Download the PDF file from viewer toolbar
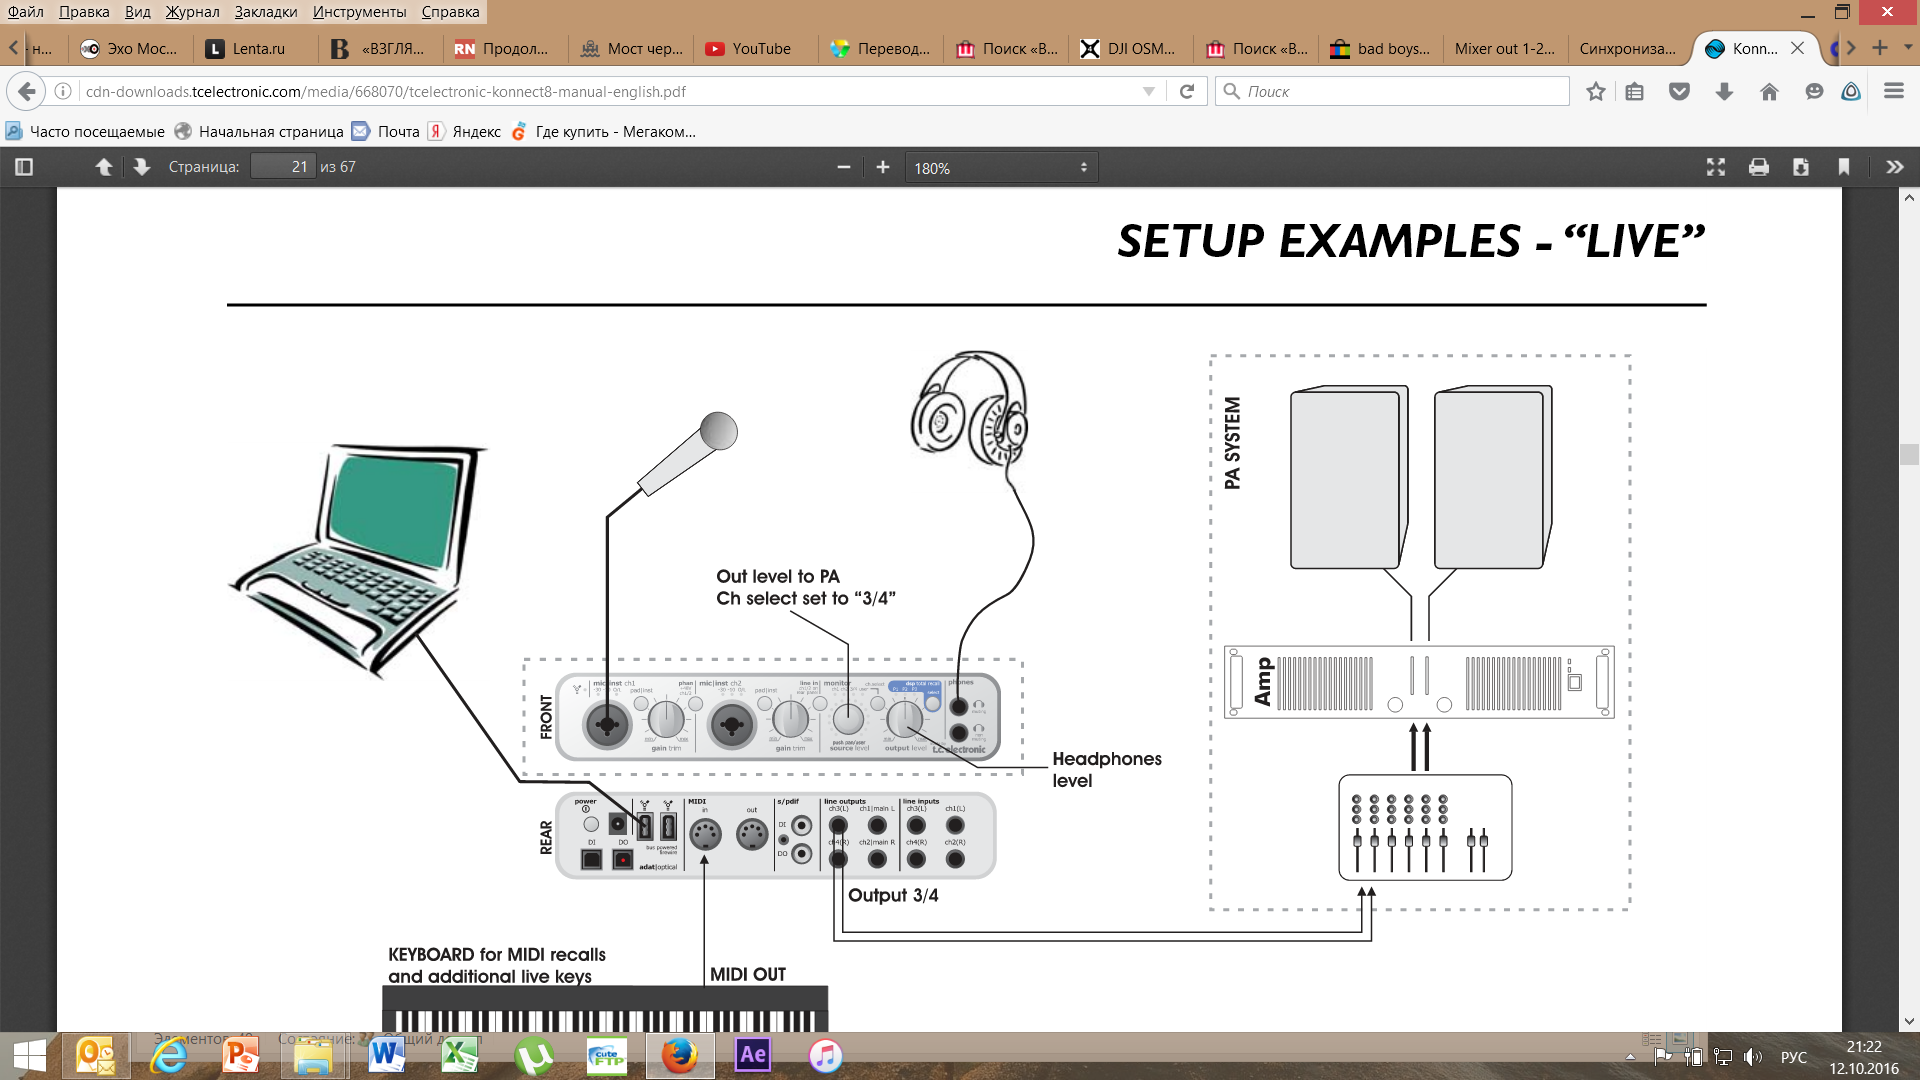Viewport: 1920px width, 1080px height. (1800, 167)
